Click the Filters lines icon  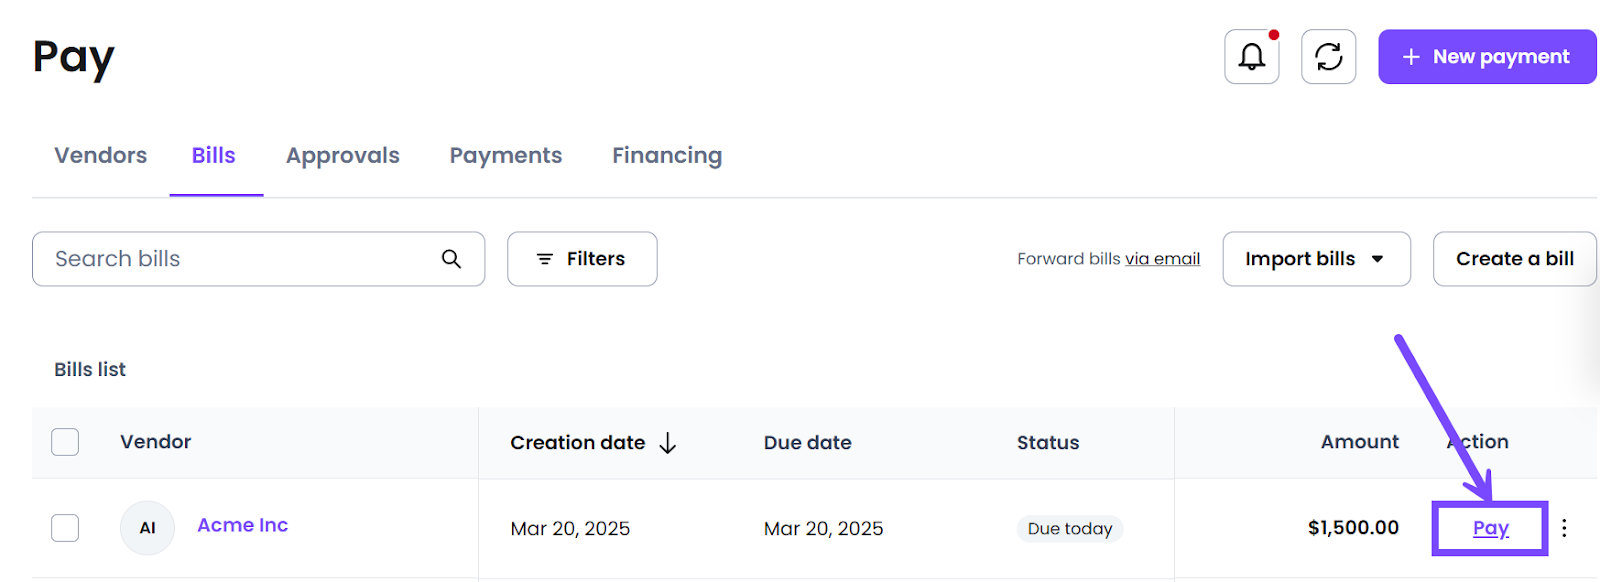tap(545, 259)
